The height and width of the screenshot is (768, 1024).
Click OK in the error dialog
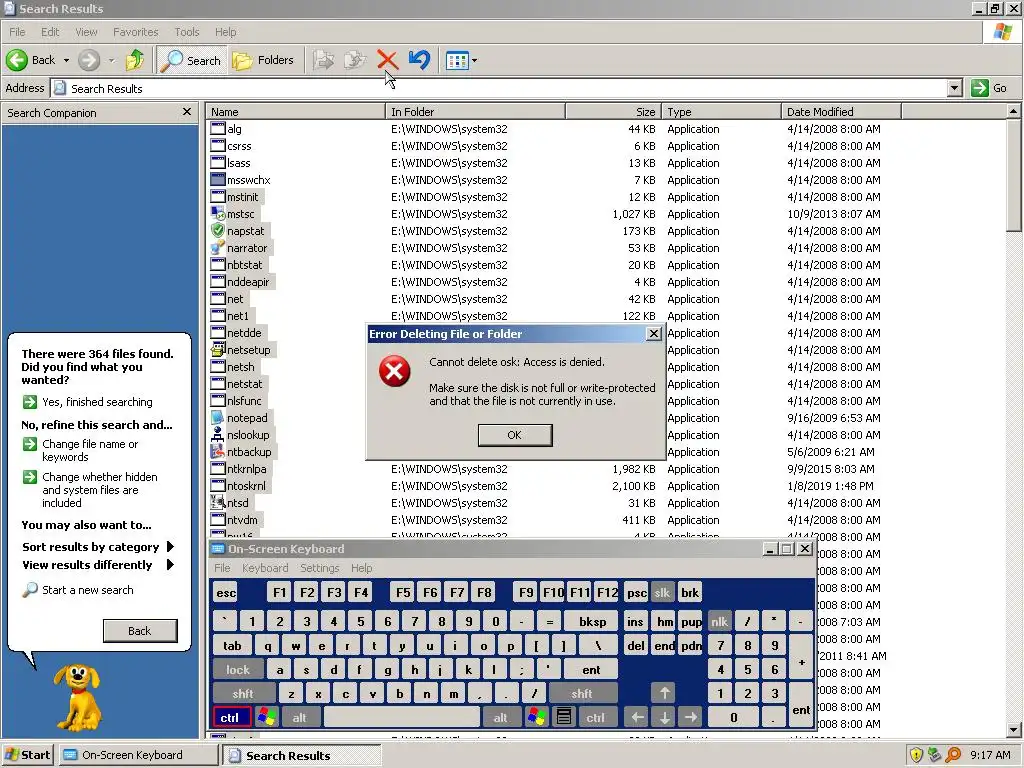515,435
